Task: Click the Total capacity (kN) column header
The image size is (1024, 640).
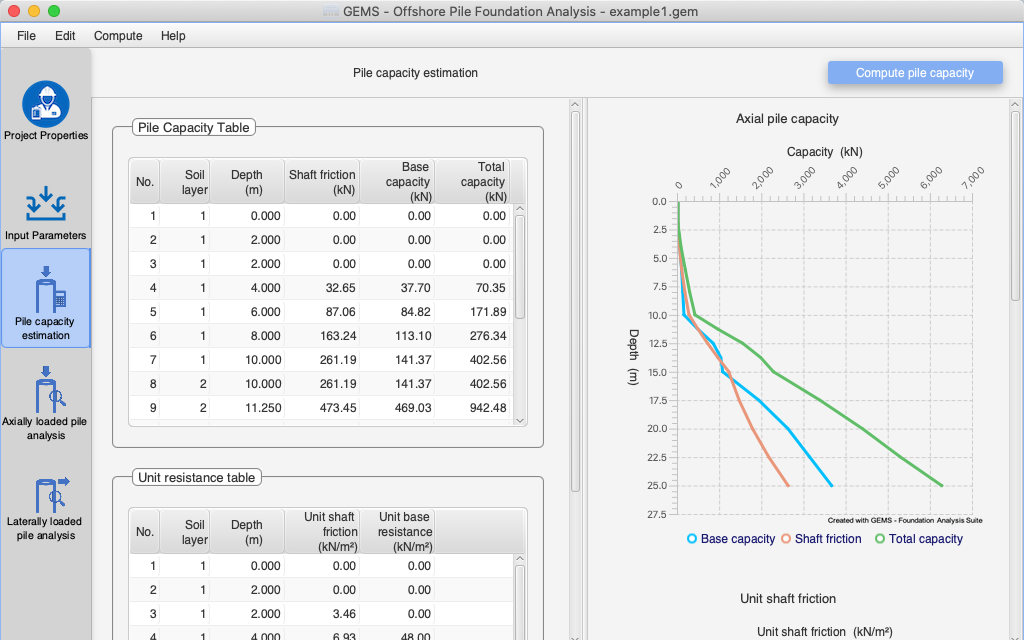Action: (471, 182)
